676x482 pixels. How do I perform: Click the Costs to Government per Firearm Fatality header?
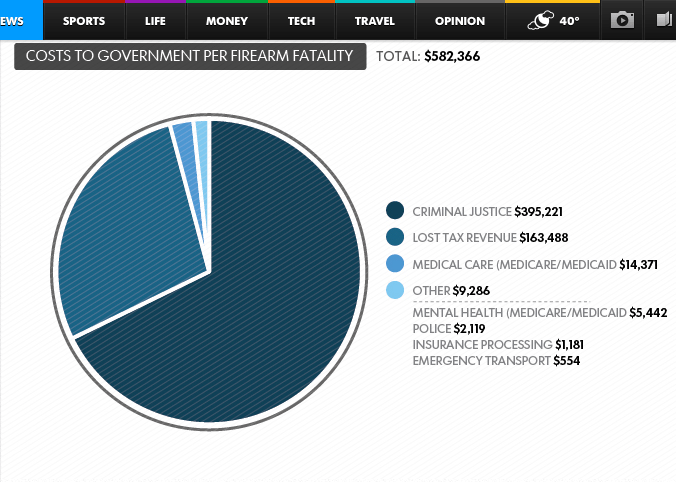190,56
